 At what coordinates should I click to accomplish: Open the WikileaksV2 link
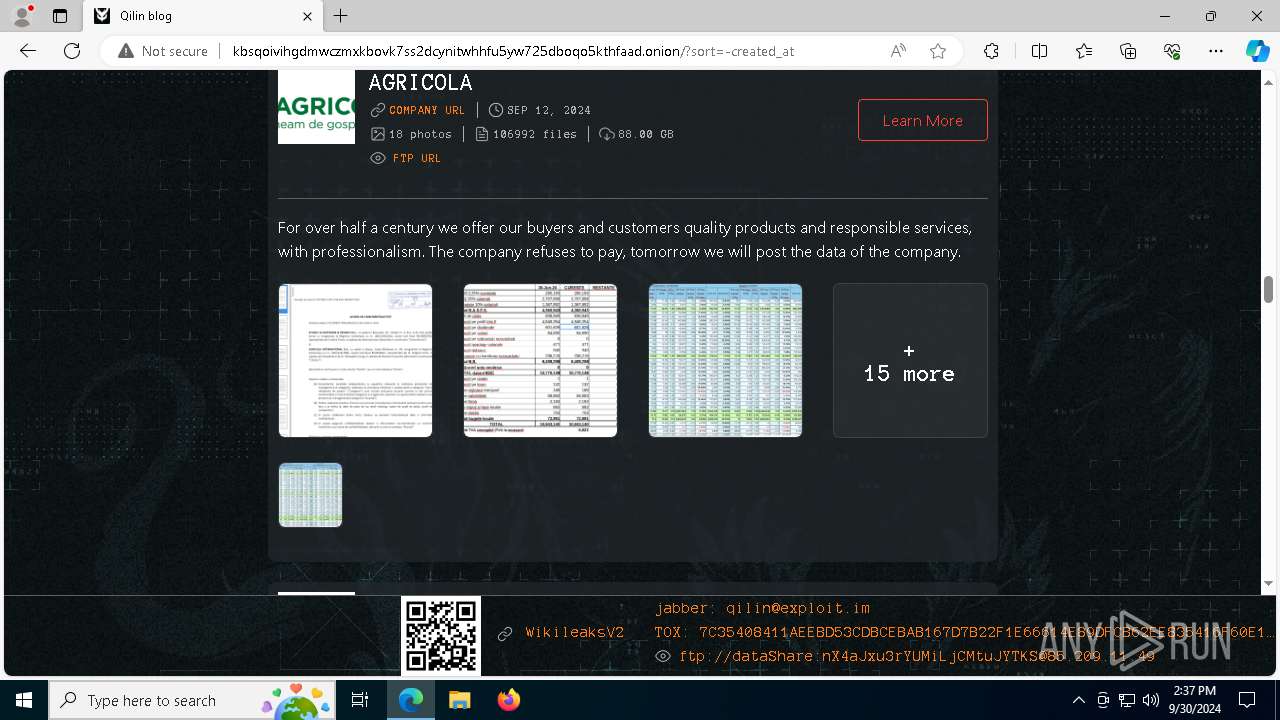[x=575, y=632]
